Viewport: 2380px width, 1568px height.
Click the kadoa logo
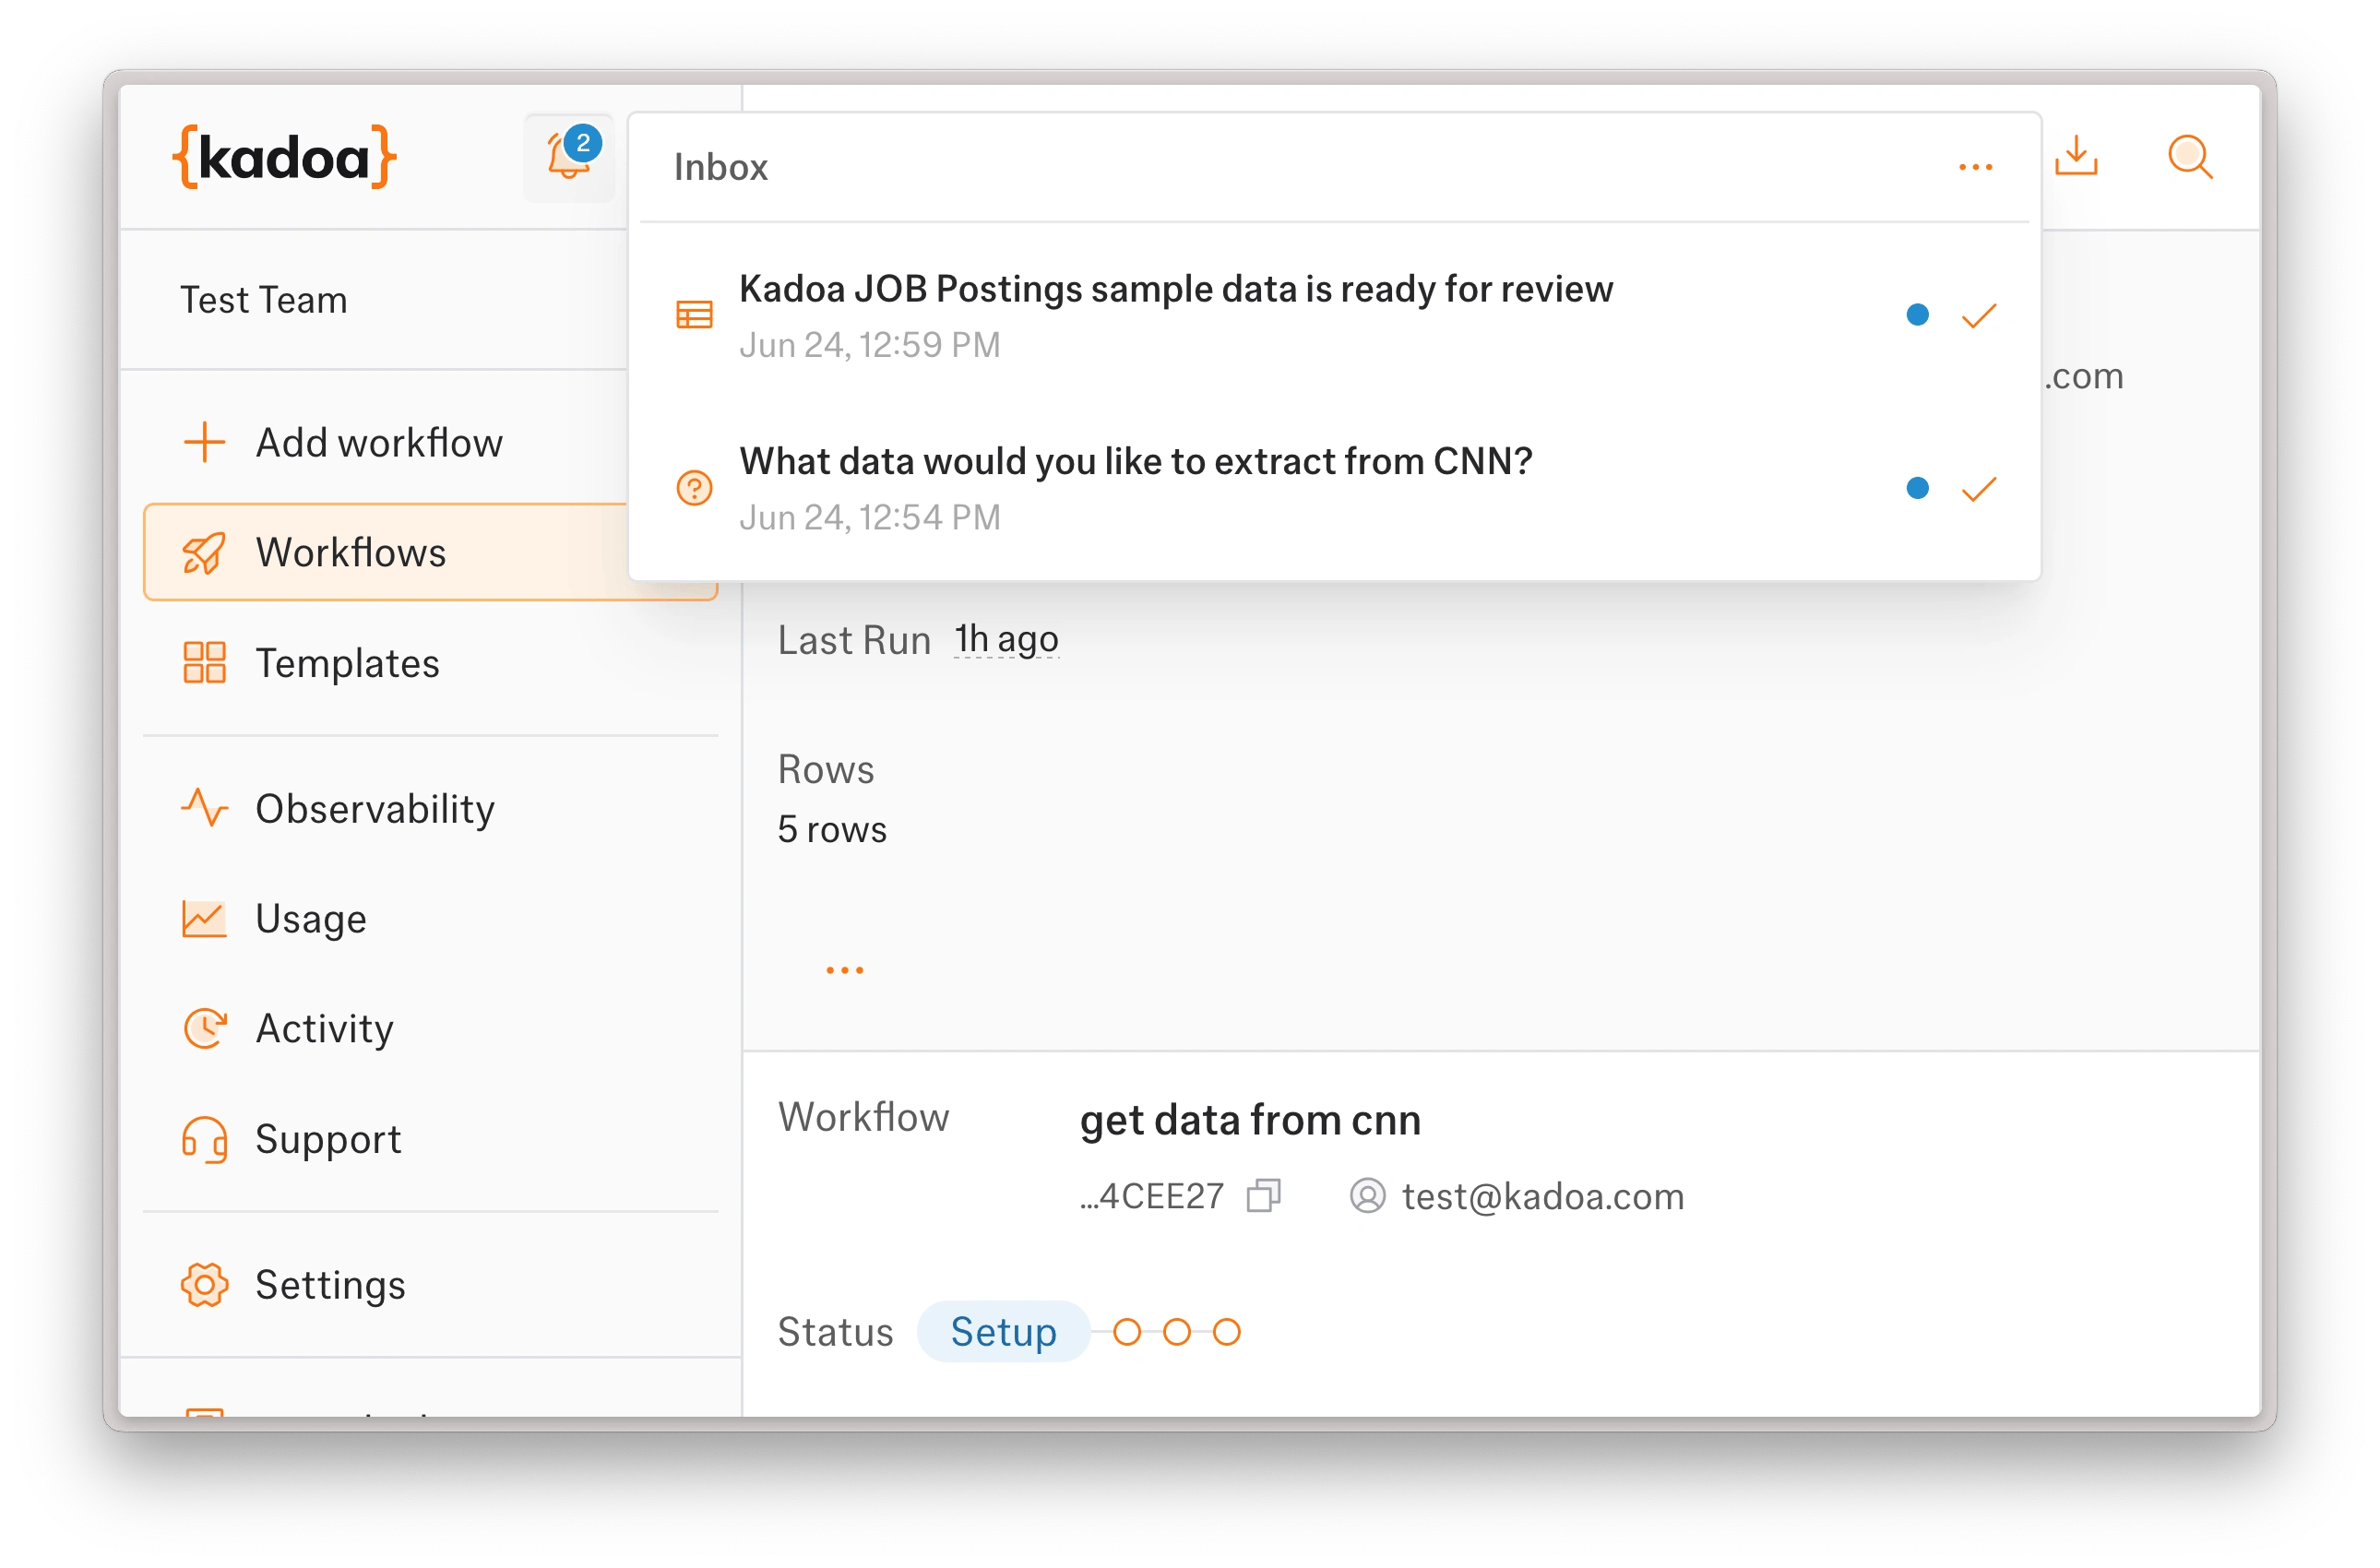tap(285, 157)
